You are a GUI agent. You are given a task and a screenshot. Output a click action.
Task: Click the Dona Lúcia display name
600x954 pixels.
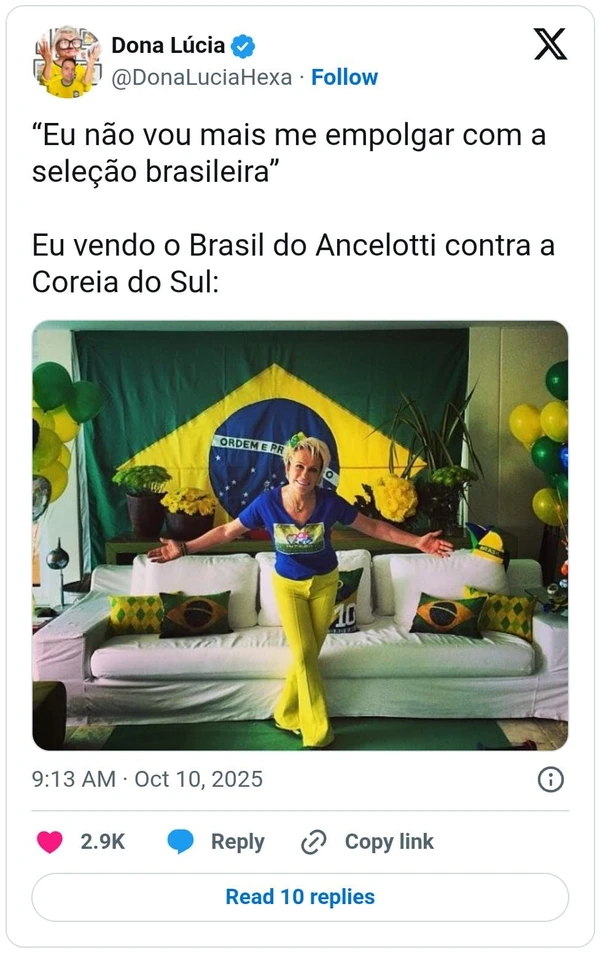(x=168, y=45)
